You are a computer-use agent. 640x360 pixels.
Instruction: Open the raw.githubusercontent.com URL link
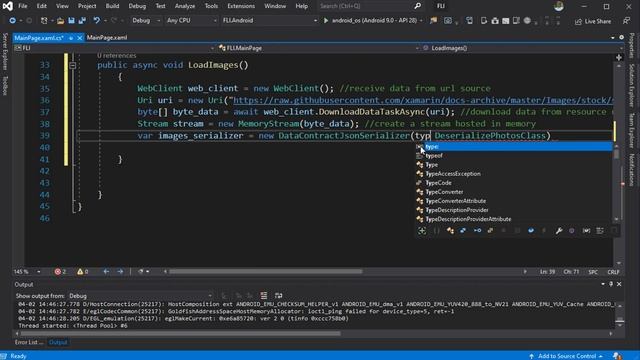422,100
